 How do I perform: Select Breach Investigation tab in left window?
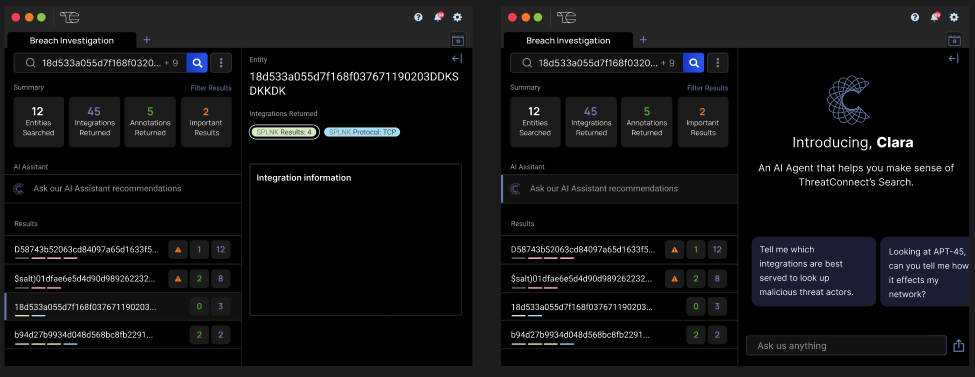click(x=72, y=40)
